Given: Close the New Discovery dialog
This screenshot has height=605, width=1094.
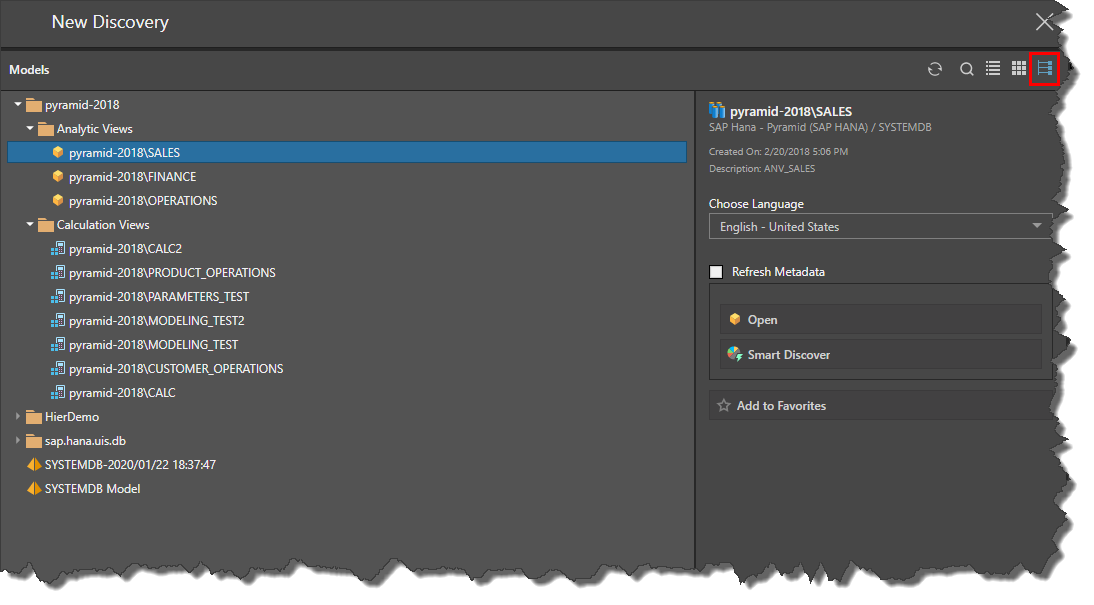Looking at the screenshot, I should coord(1044,22).
